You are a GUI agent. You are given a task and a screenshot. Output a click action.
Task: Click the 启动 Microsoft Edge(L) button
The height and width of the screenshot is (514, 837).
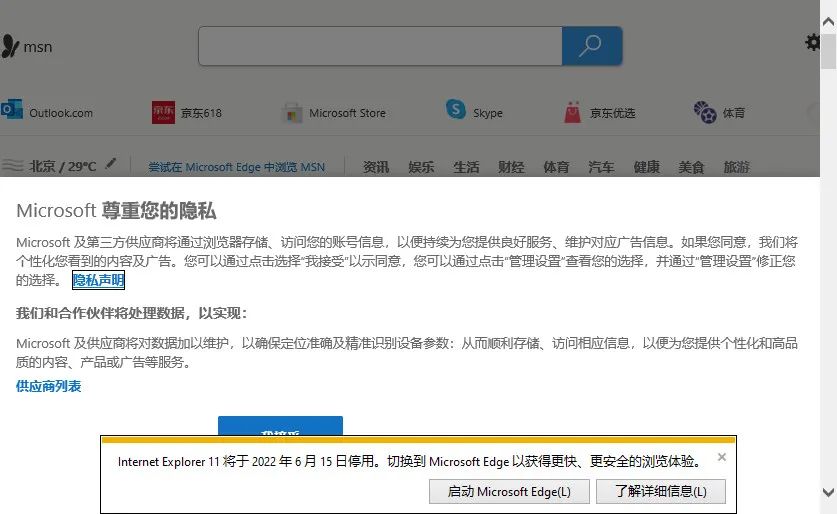coord(509,491)
